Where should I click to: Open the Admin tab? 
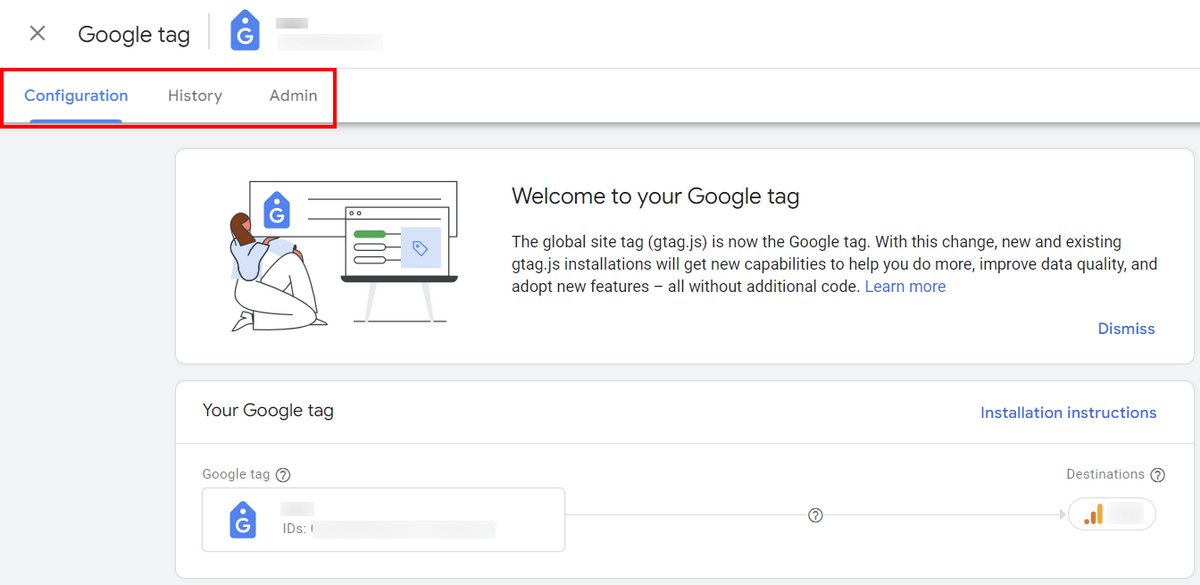pyautogui.click(x=293, y=96)
